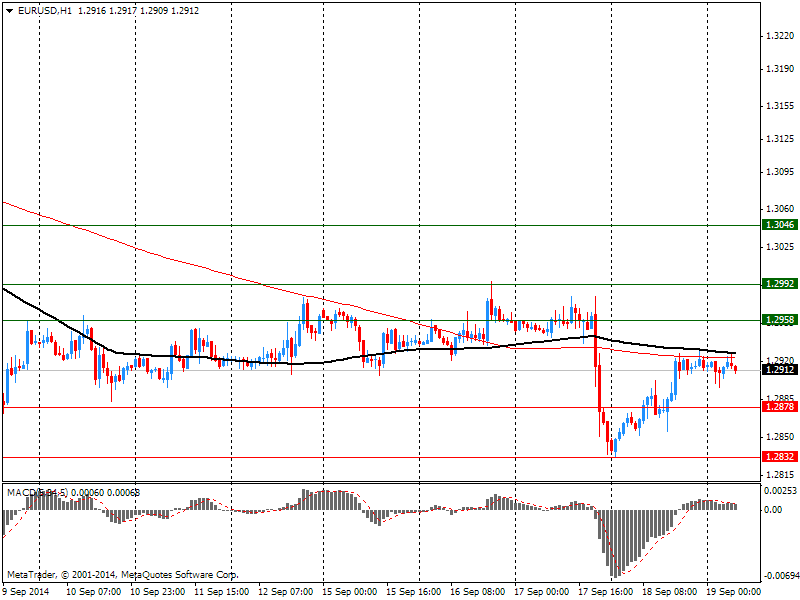Click the 1.3190 price axis value
This screenshot has width=800, height=600.
pos(780,69)
